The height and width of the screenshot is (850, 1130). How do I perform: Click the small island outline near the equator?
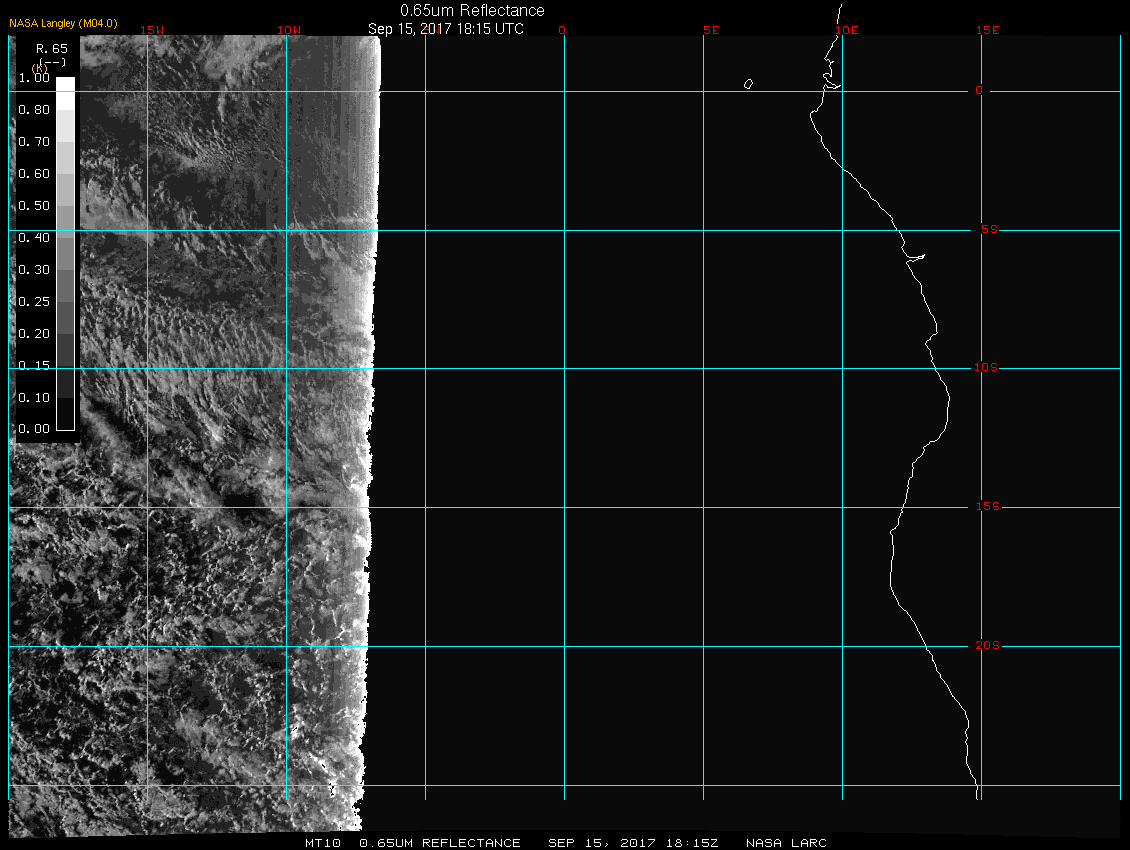coord(749,84)
